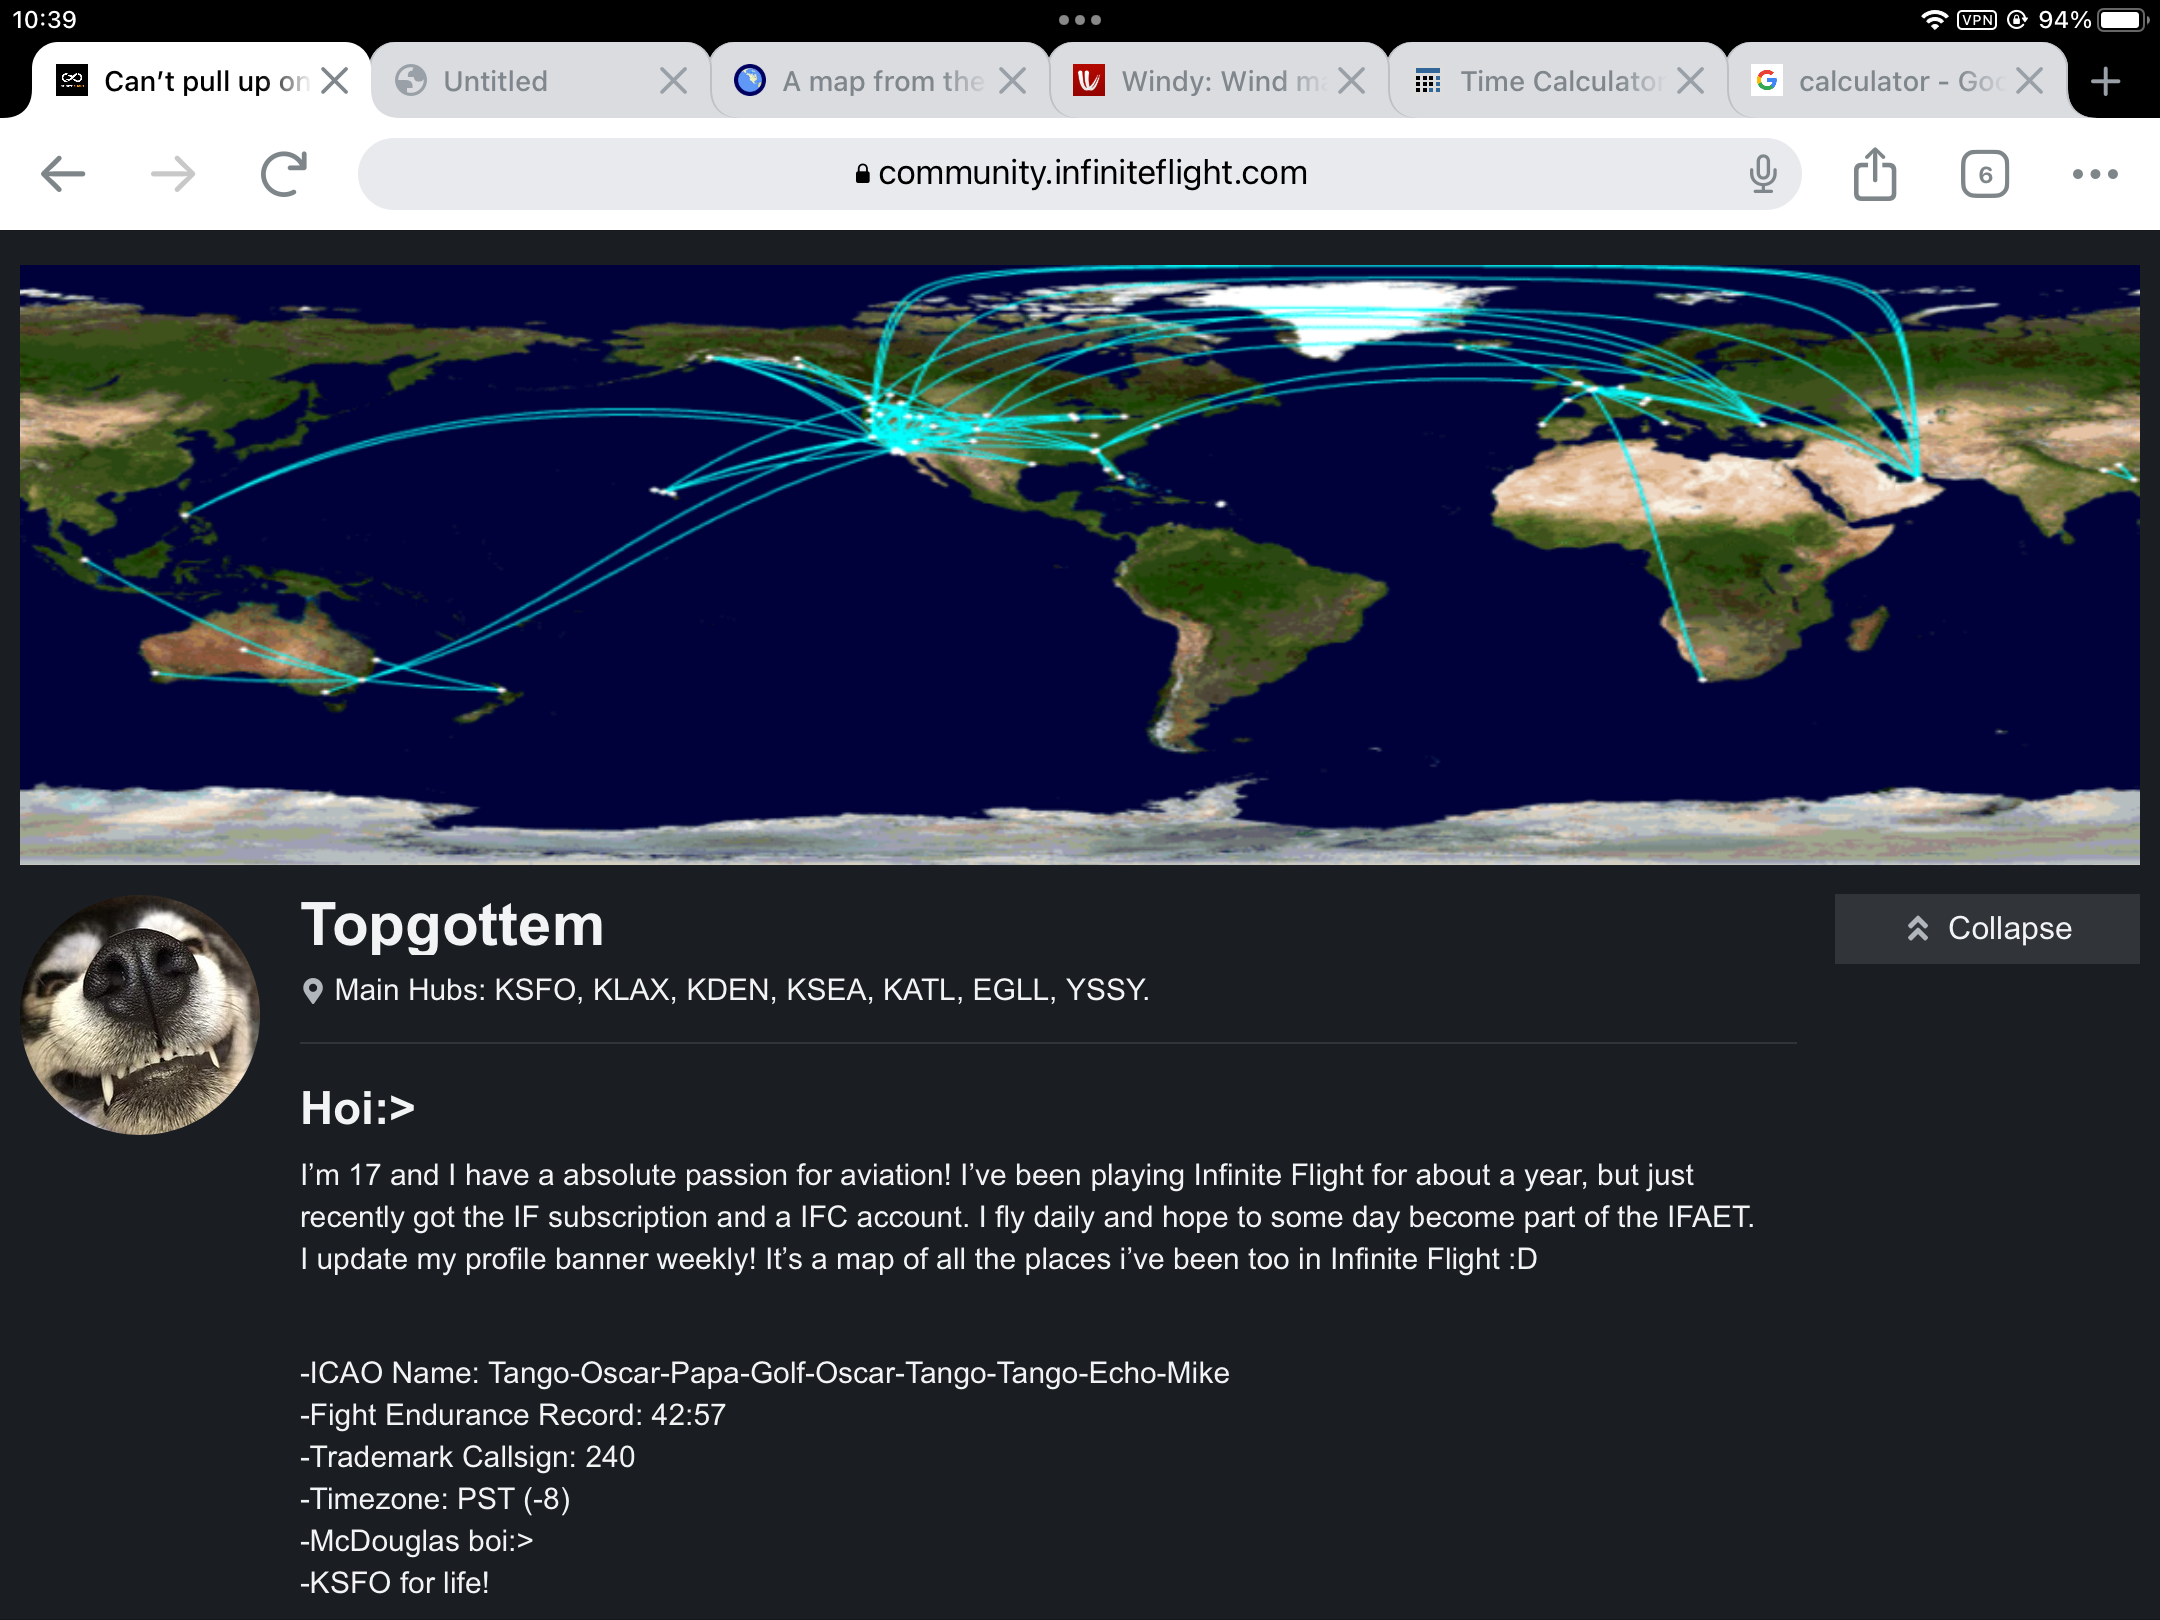Close the Can't pull up tab

pos(335,81)
